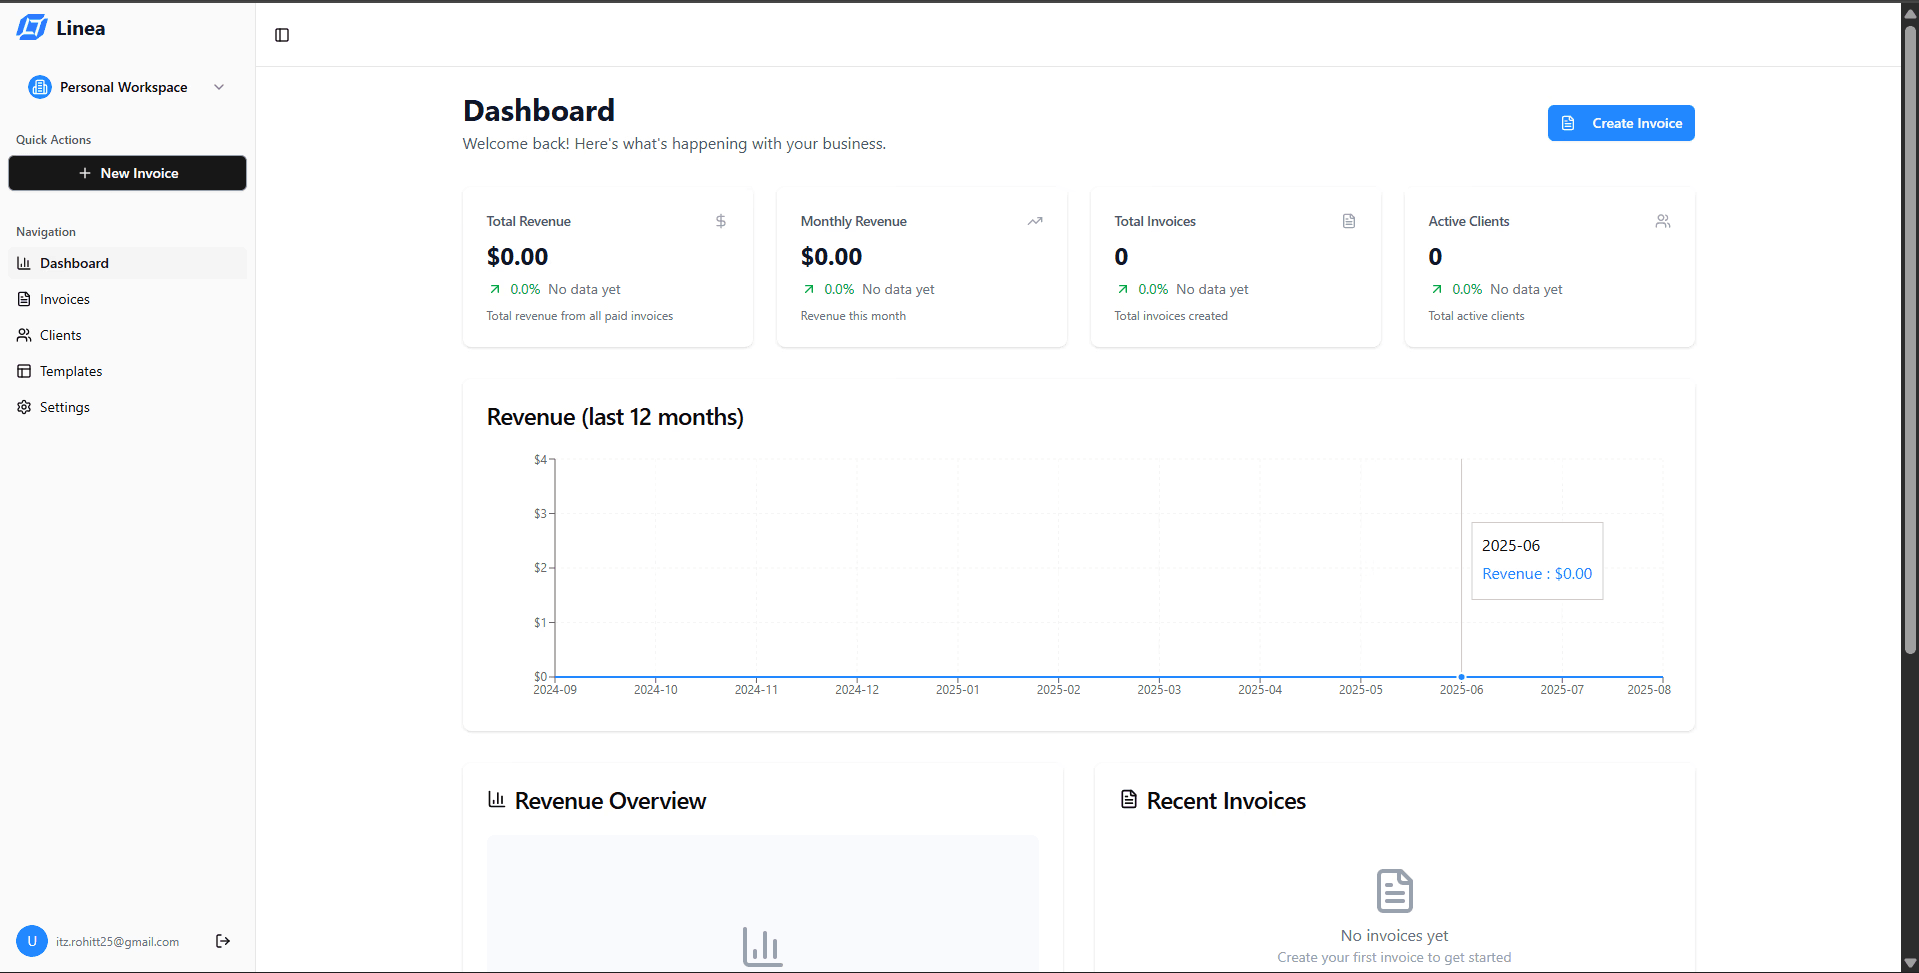
Task: Click the trend icon on Monthly Revenue
Action: (x=1035, y=221)
